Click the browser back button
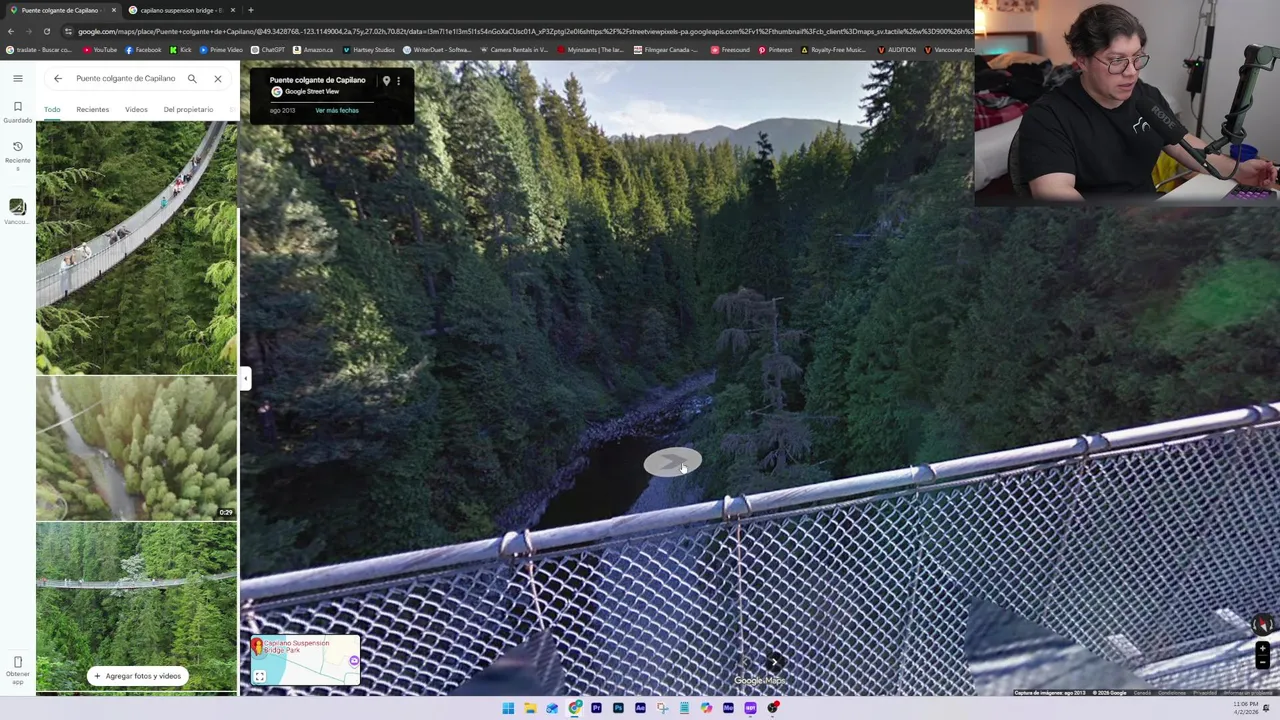This screenshot has width=1280, height=720. [10, 31]
